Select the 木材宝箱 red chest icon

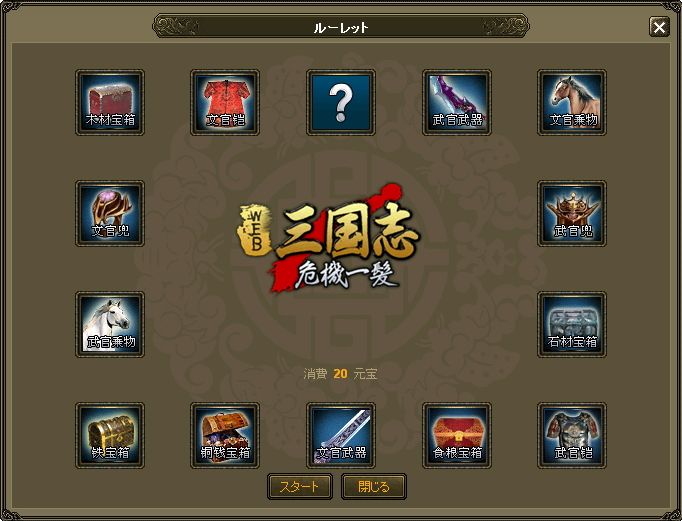coord(110,103)
